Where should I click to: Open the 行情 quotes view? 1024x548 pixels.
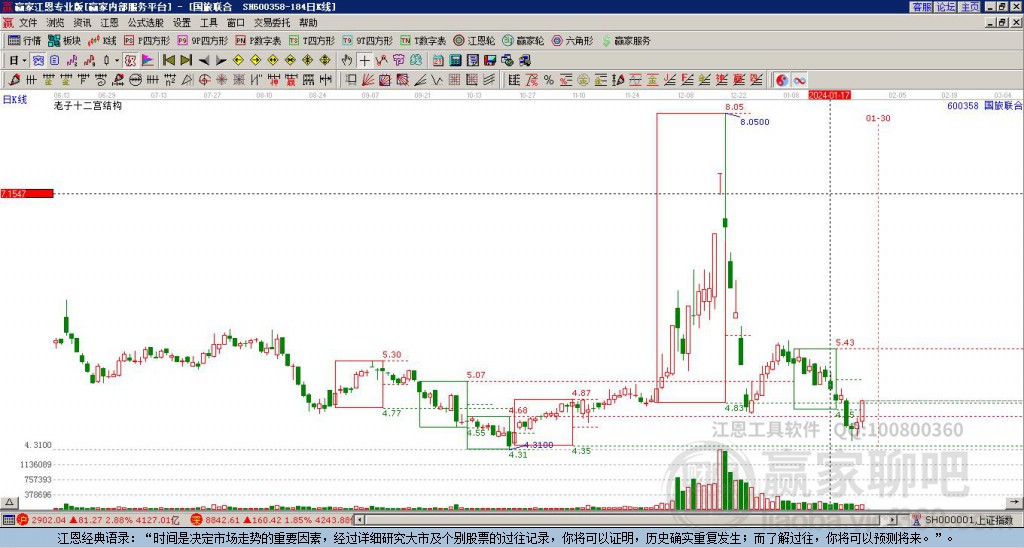pyautogui.click(x=25, y=40)
